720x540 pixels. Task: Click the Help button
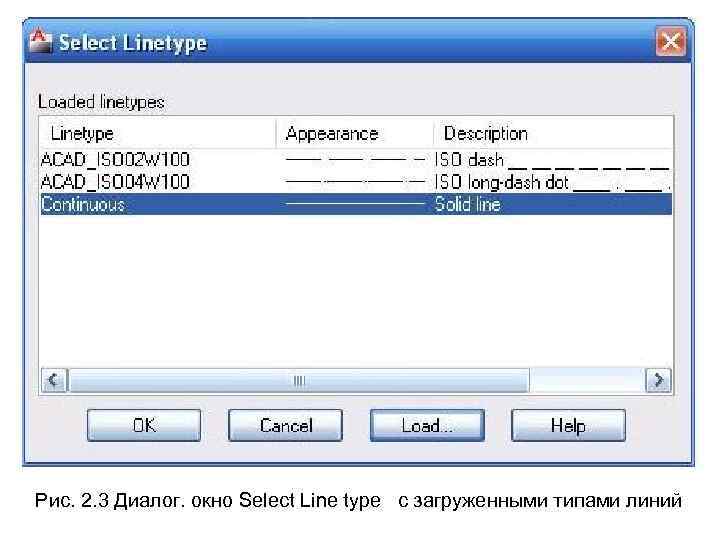(568, 425)
